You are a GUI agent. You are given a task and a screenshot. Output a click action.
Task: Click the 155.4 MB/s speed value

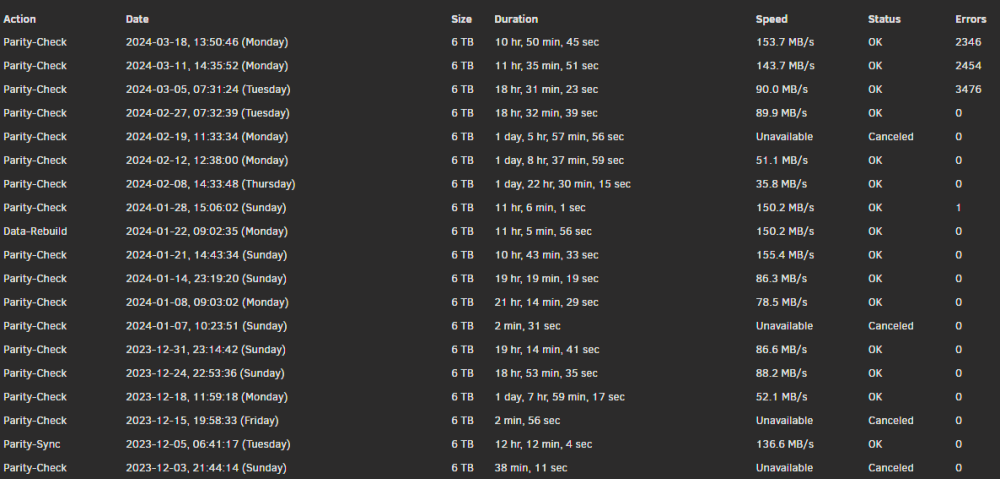(x=784, y=255)
